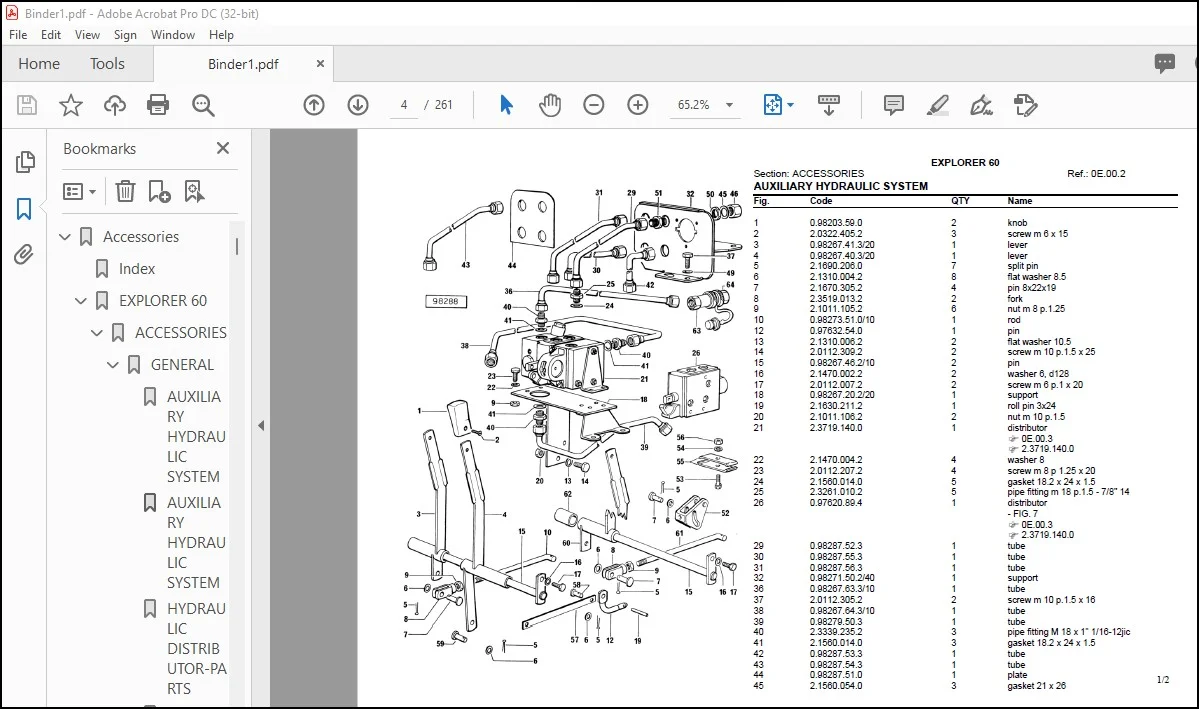Open the bookmarks options dropdown
Viewport: 1199px width, 709px height.
[x=80, y=191]
